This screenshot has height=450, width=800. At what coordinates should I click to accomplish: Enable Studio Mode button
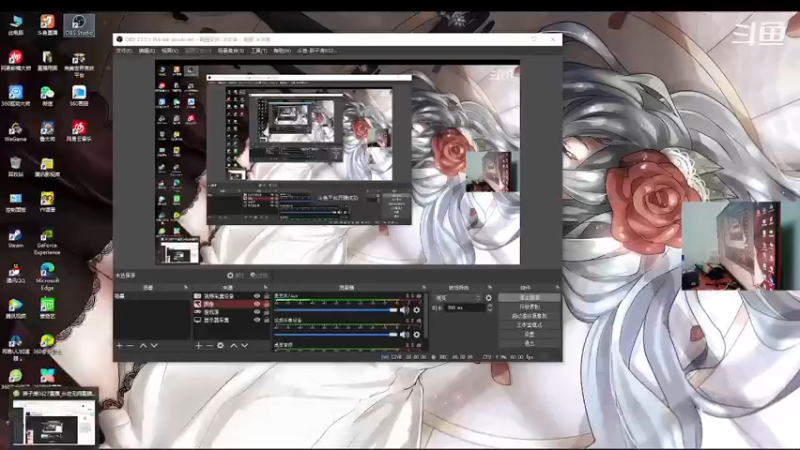529,325
